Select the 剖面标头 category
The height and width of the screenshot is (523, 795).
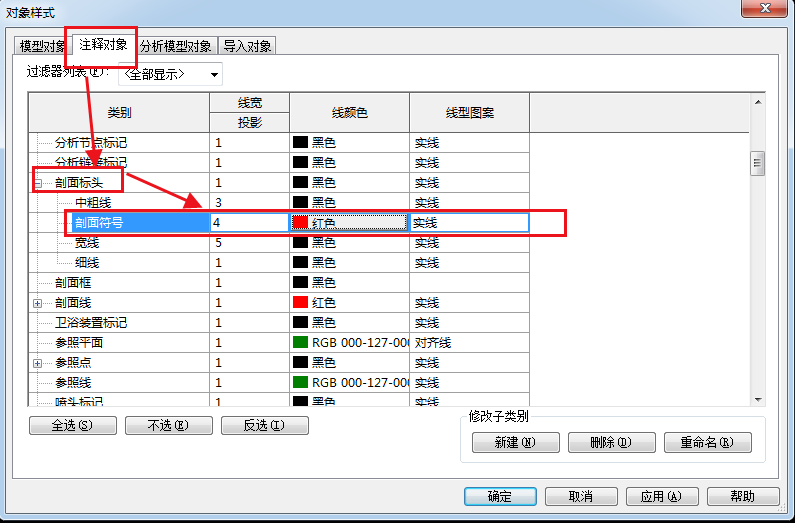(79, 183)
